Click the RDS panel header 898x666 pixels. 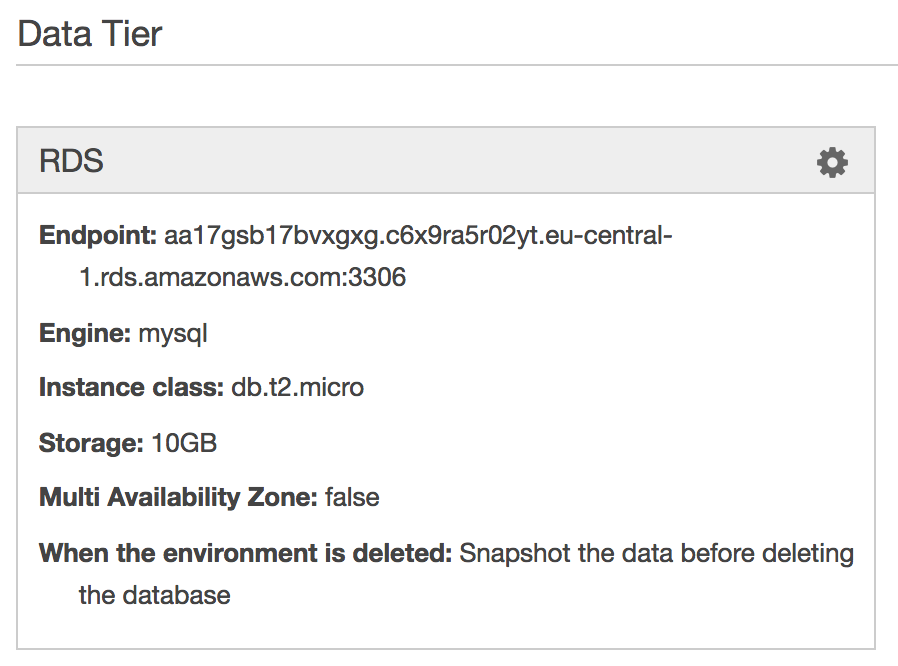[446, 160]
